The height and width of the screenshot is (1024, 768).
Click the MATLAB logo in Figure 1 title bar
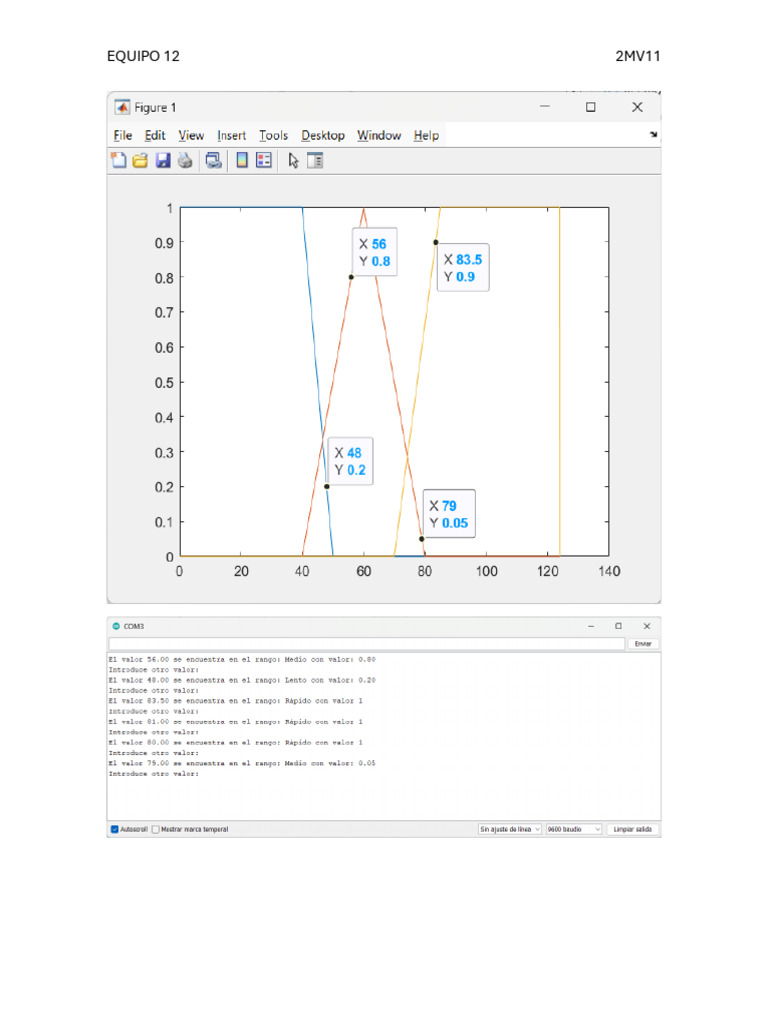pyautogui.click(x=122, y=107)
